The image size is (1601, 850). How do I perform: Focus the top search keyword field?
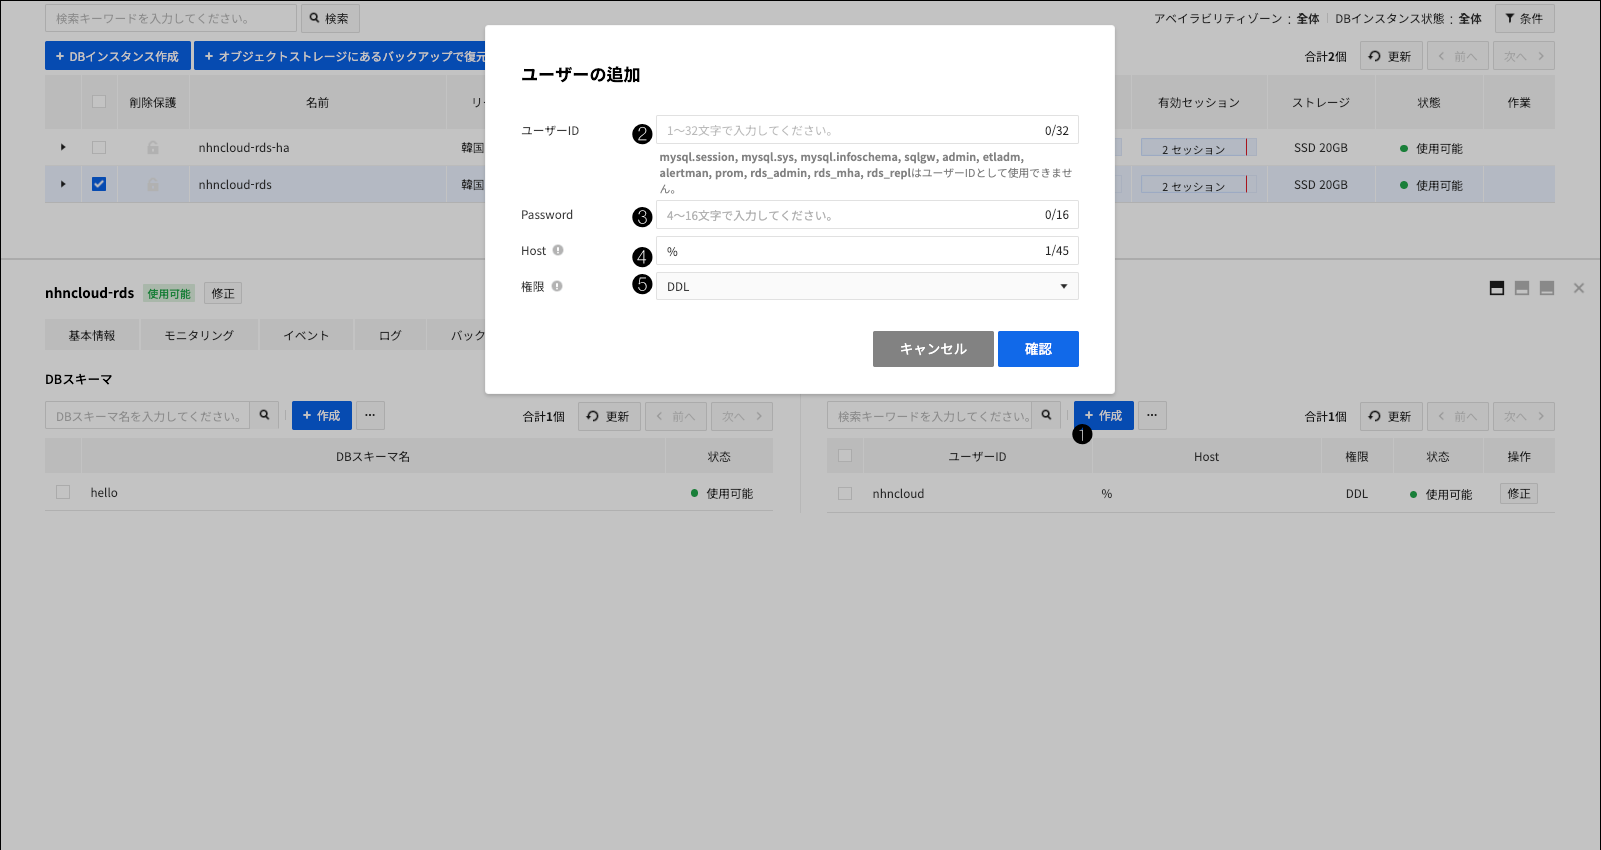coord(171,18)
